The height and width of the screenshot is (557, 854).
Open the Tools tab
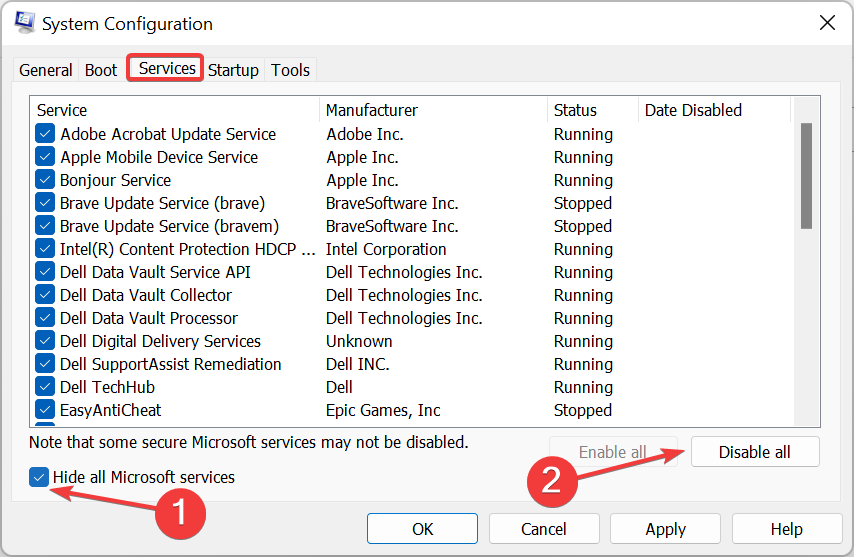pos(290,70)
